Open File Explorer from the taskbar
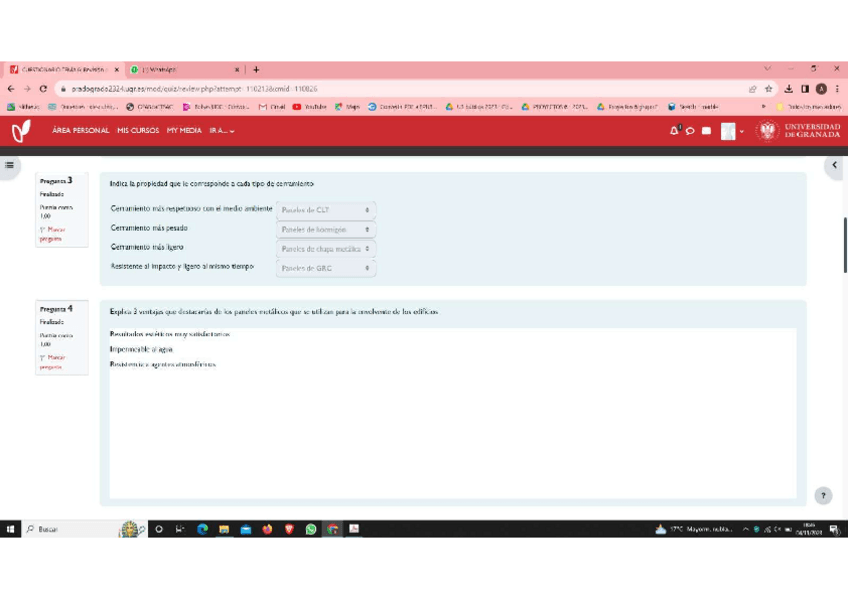This screenshot has height=599, width=848. pyautogui.click(x=224, y=529)
